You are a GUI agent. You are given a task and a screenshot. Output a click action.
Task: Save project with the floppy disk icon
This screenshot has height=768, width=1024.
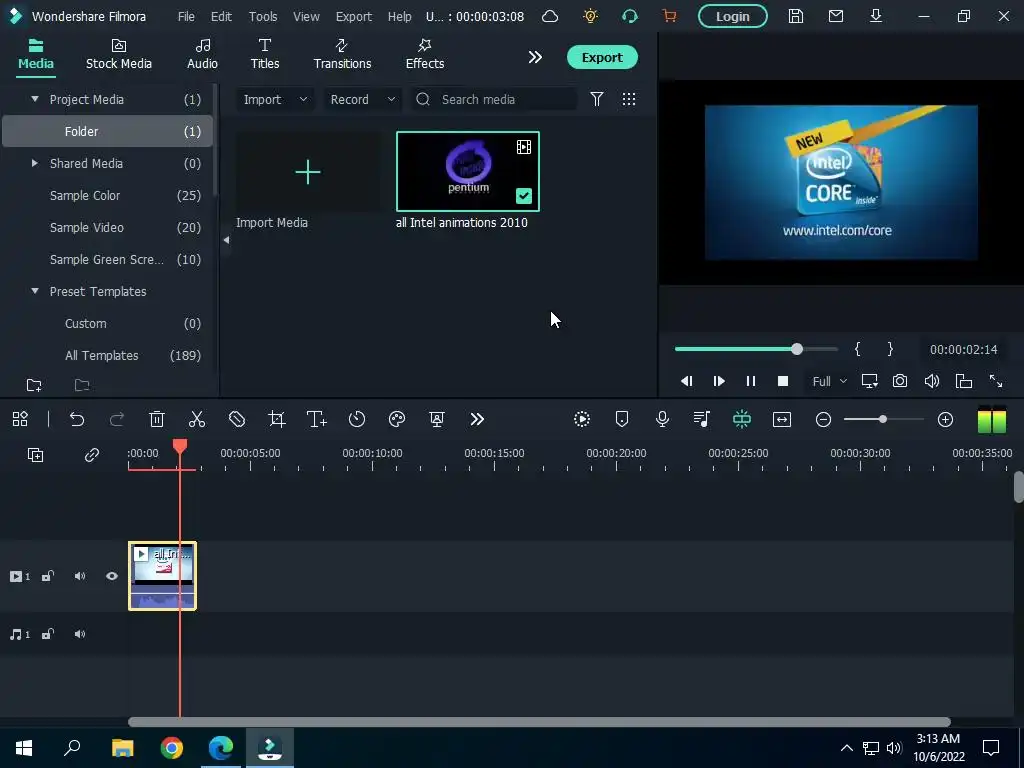tap(795, 16)
